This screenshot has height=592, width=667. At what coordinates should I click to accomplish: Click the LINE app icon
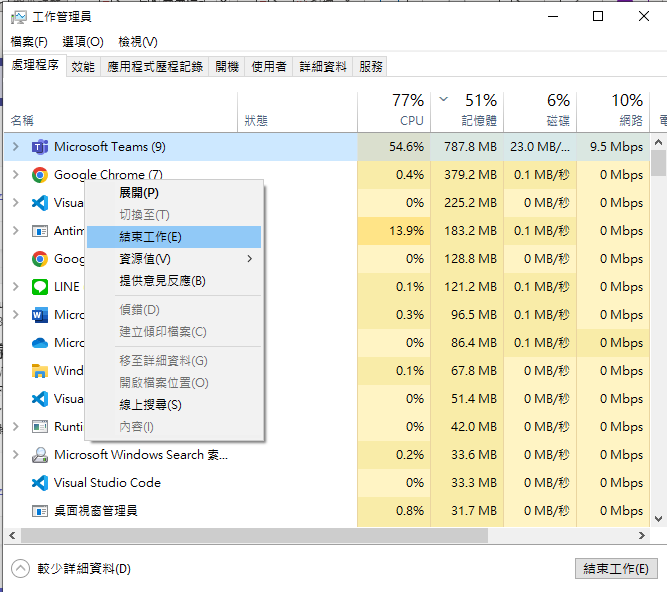tap(40, 287)
